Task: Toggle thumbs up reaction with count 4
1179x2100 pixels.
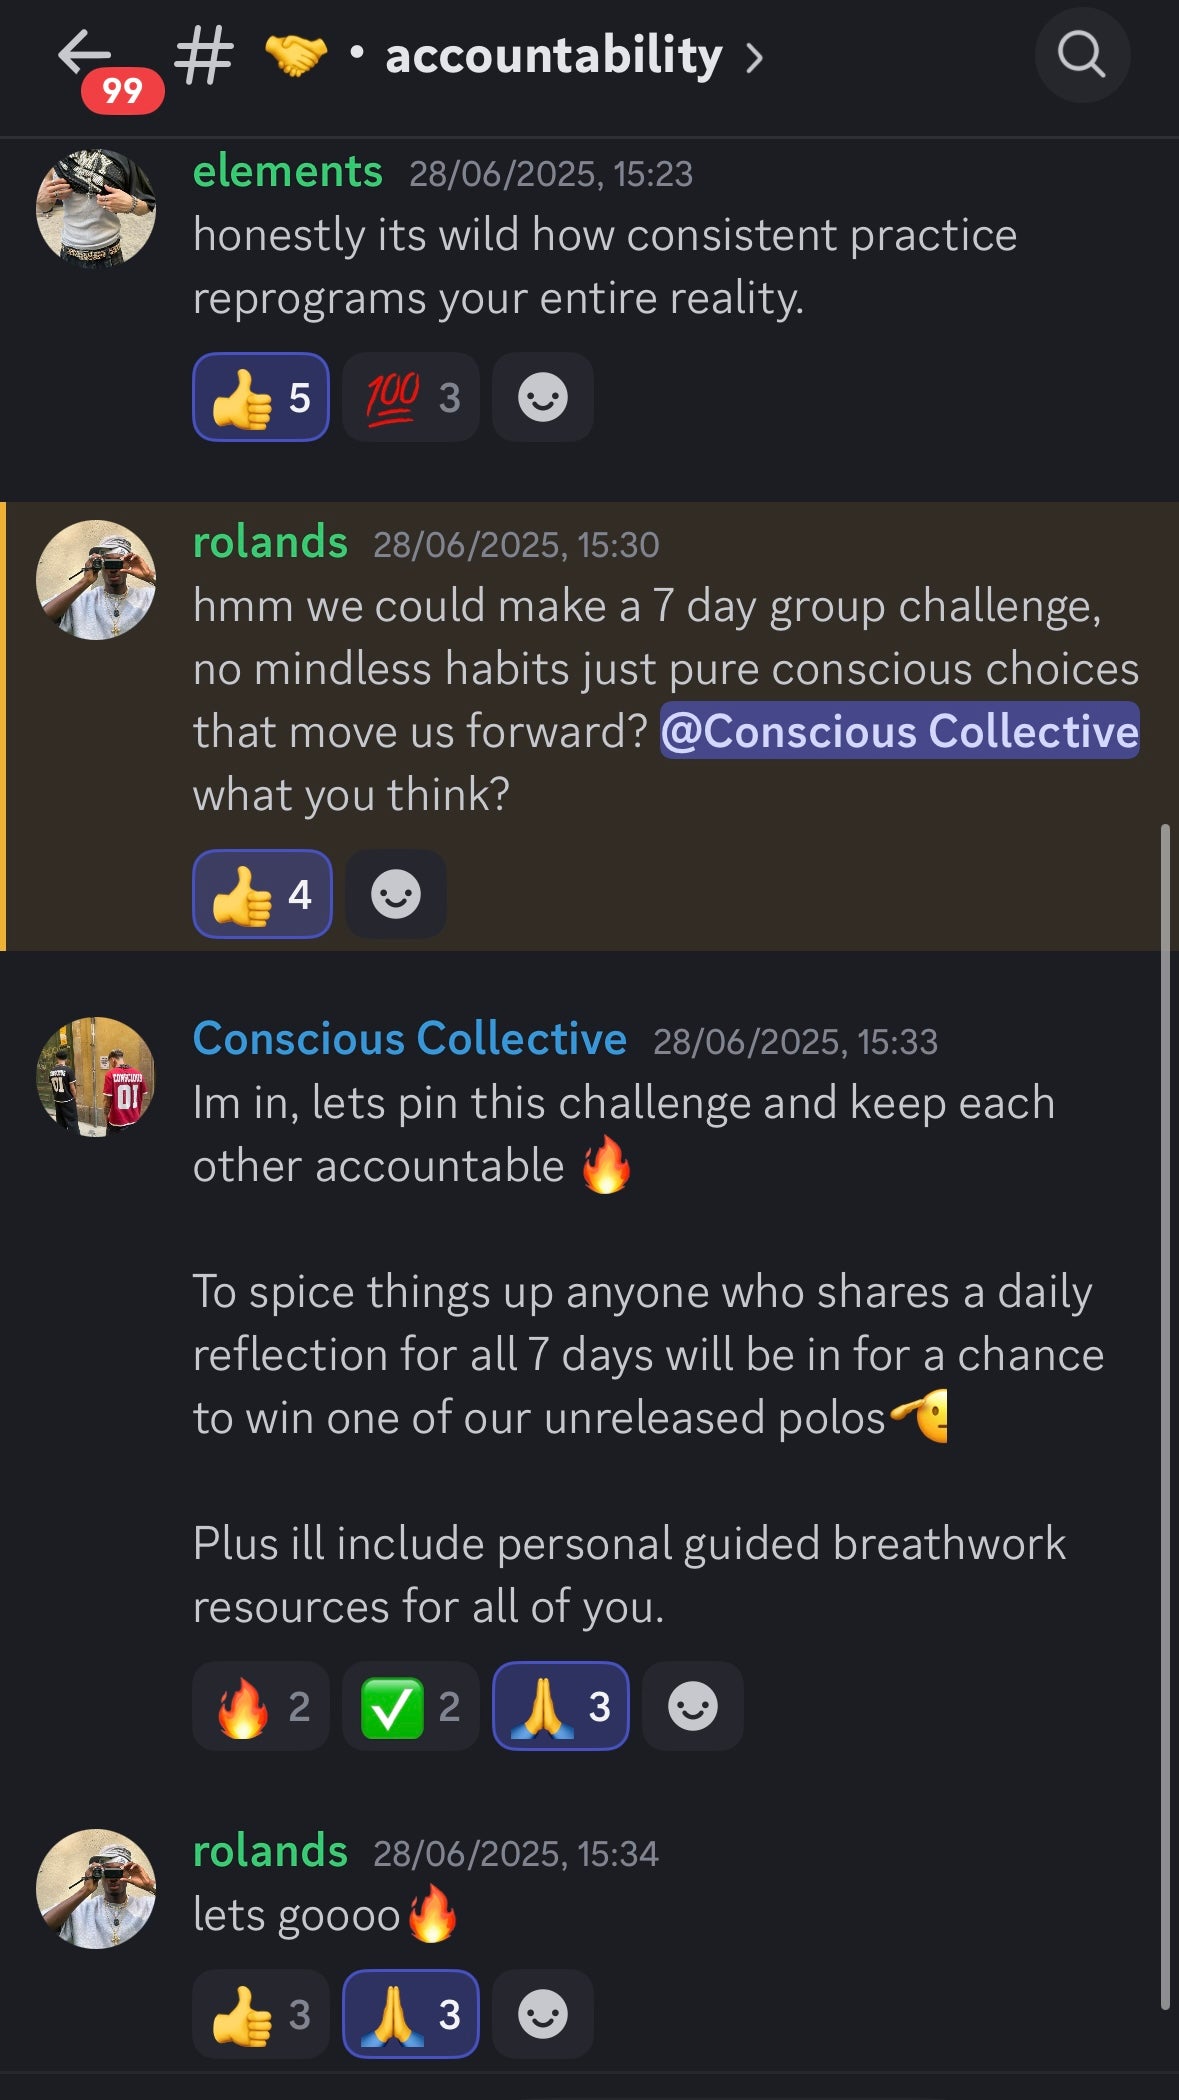Action: pyautogui.click(x=262, y=894)
